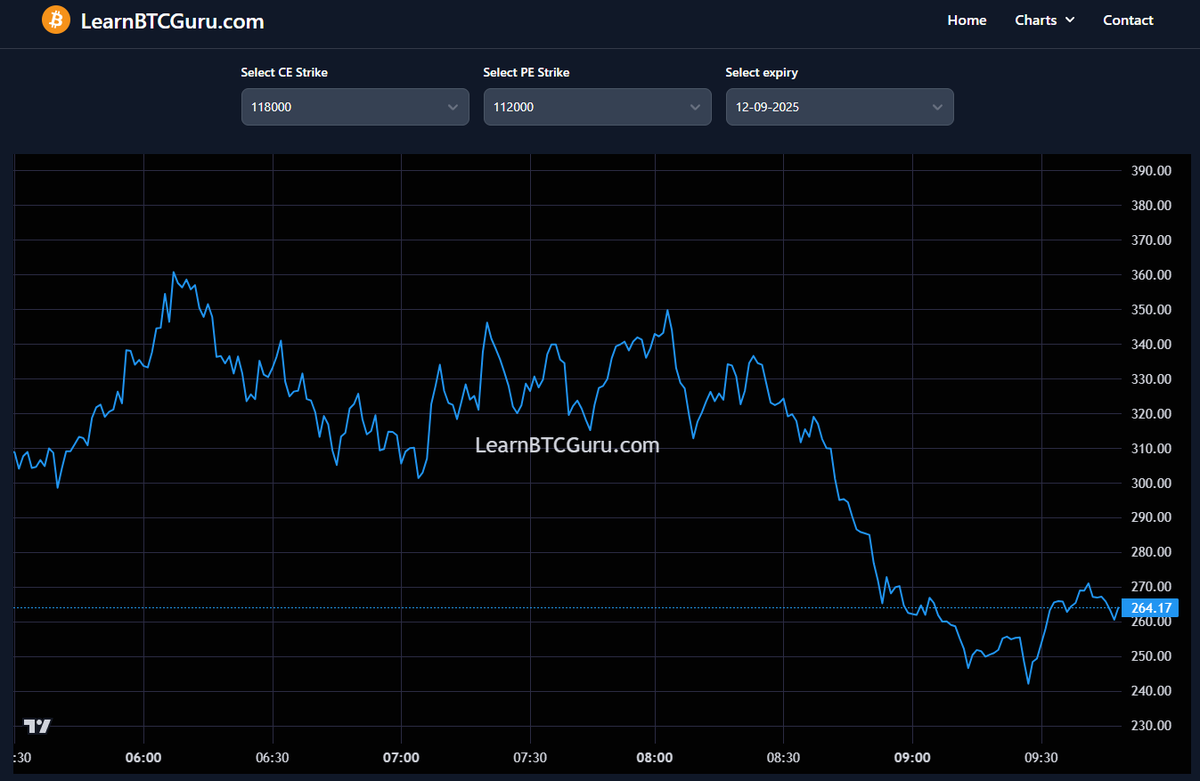The image size is (1200, 781).
Task: Open the Select CE Strike dropdown showing 118000
Action: (355, 106)
